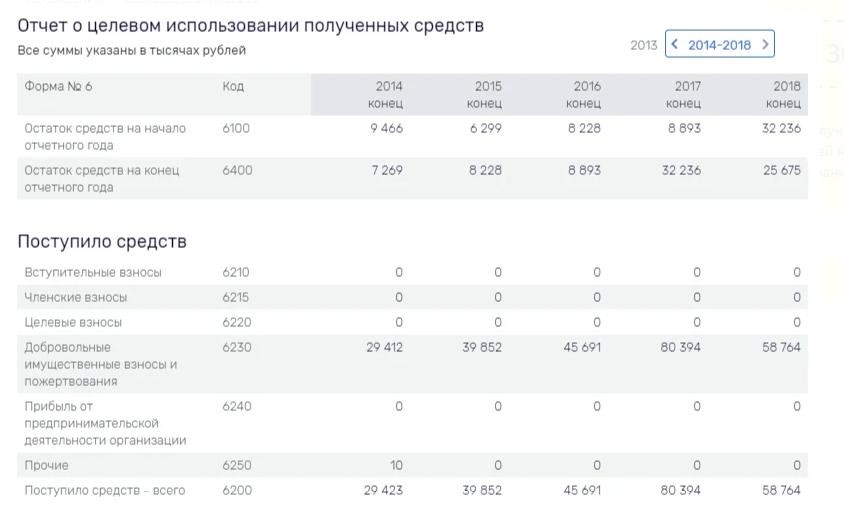Click the Целевые взносы row label
844x530 pixels.
pyautogui.click(x=73, y=322)
